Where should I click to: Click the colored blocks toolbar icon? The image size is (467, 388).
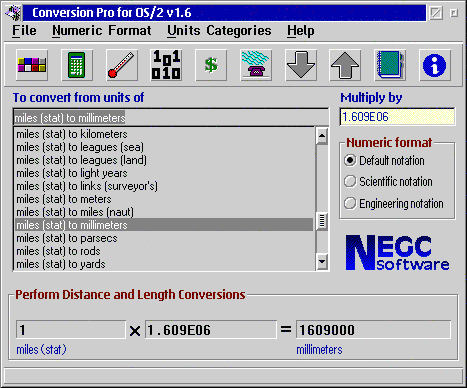pos(32,65)
